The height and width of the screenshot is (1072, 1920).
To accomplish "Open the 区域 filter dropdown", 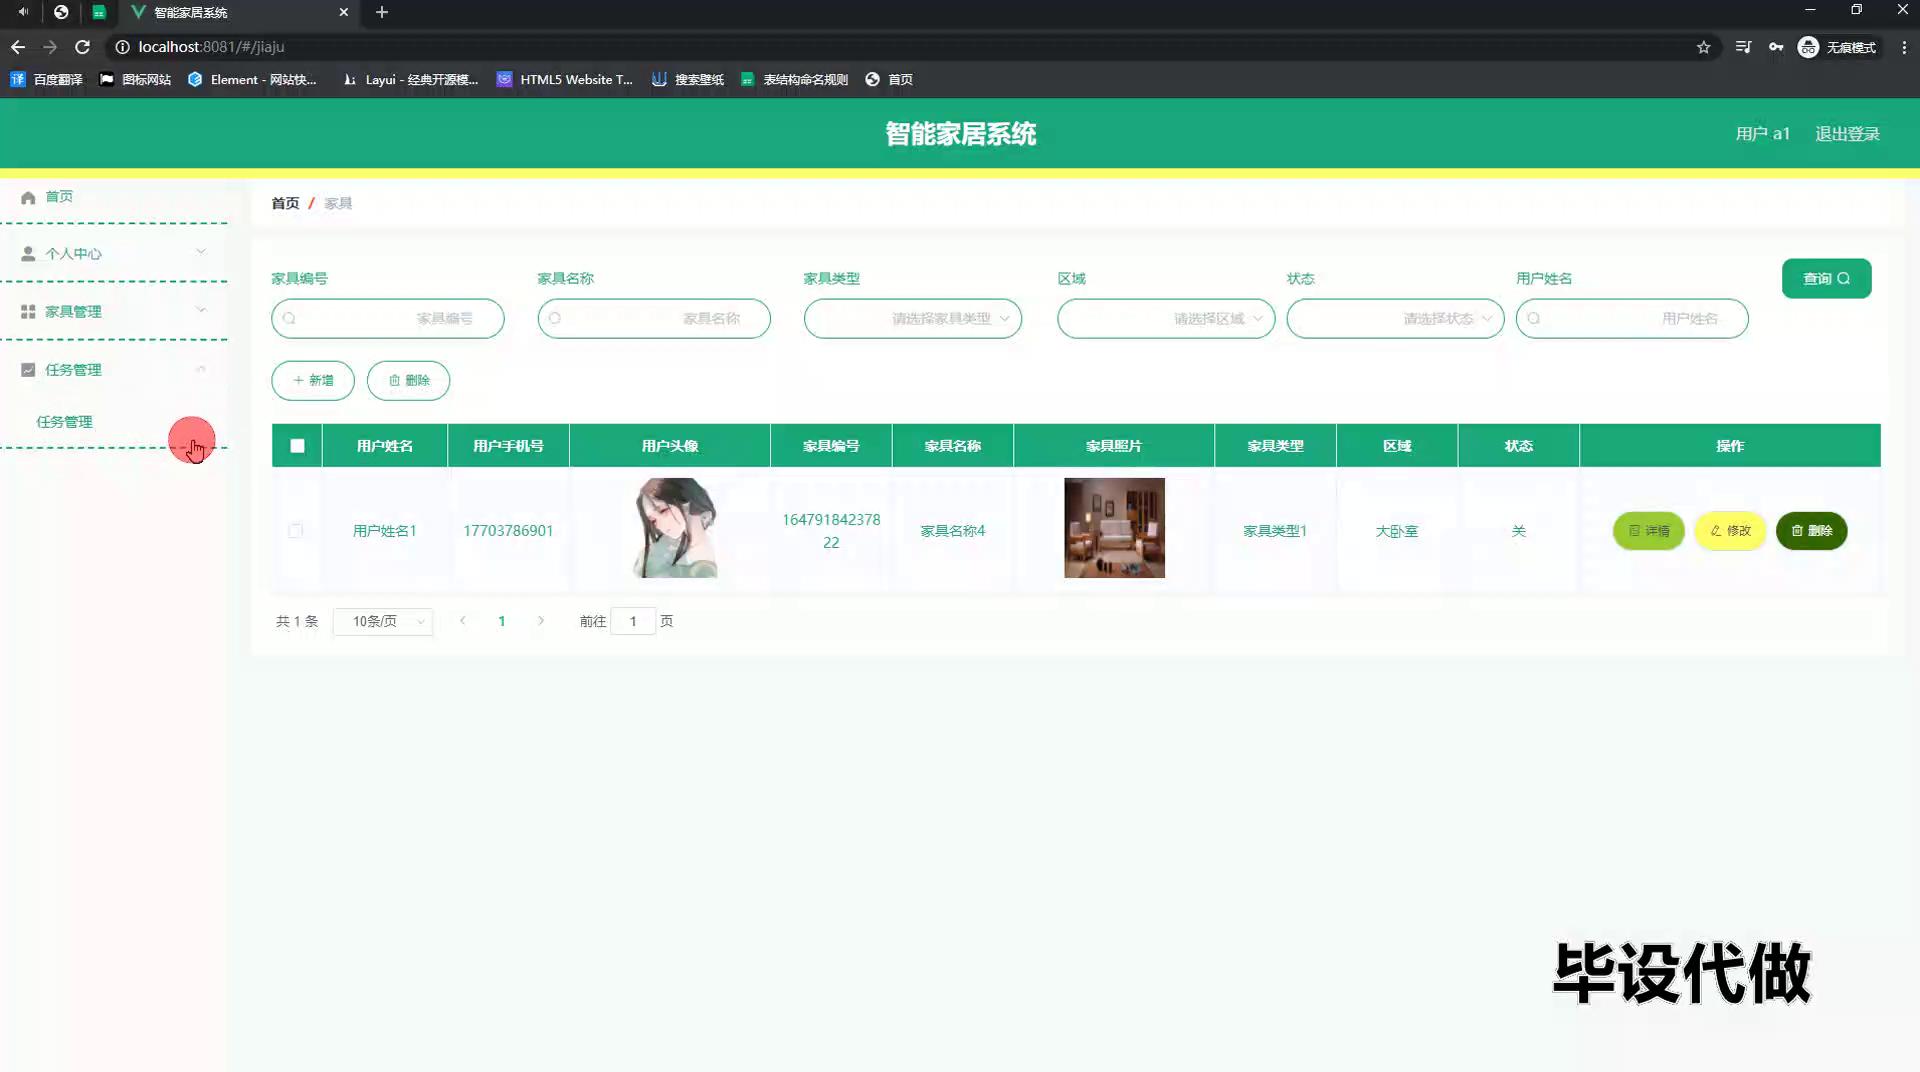I will pyautogui.click(x=1165, y=319).
